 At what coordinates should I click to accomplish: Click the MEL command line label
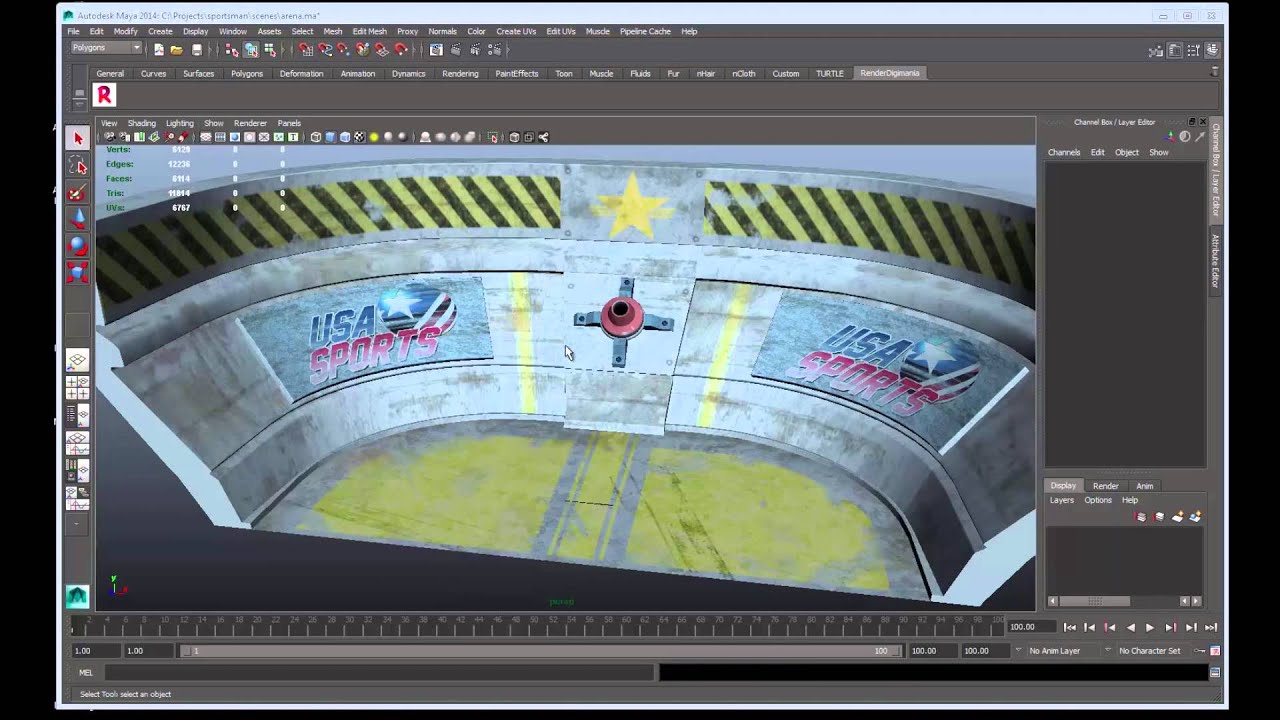86,673
